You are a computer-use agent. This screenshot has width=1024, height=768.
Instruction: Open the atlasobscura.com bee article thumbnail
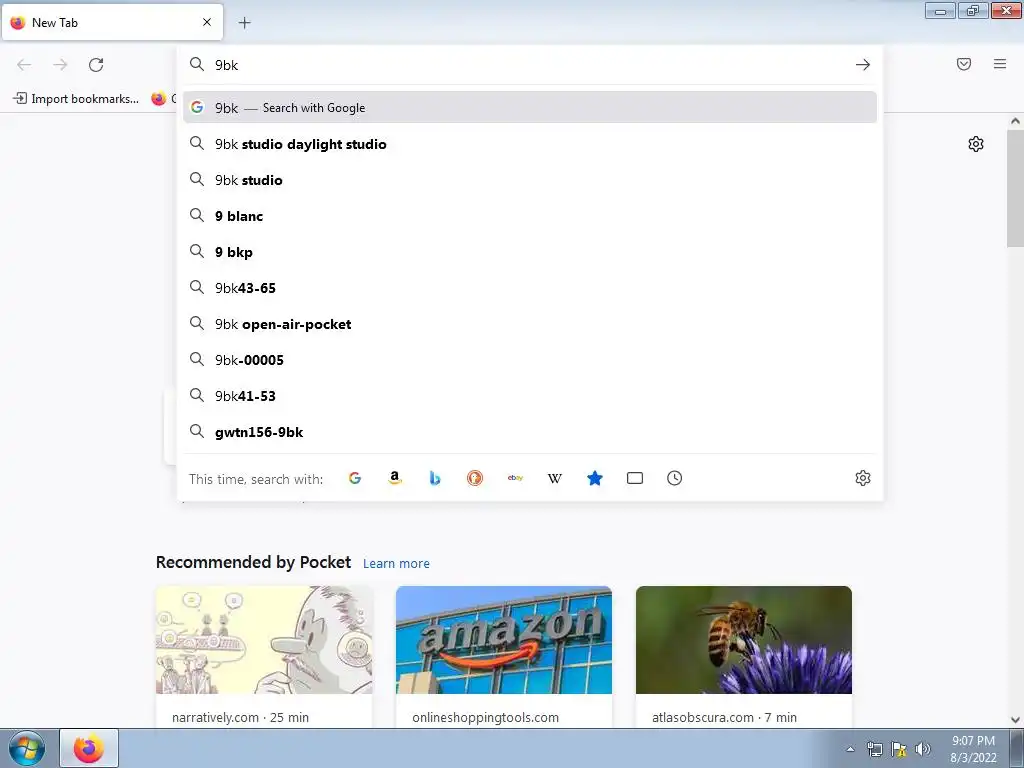pos(744,640)
